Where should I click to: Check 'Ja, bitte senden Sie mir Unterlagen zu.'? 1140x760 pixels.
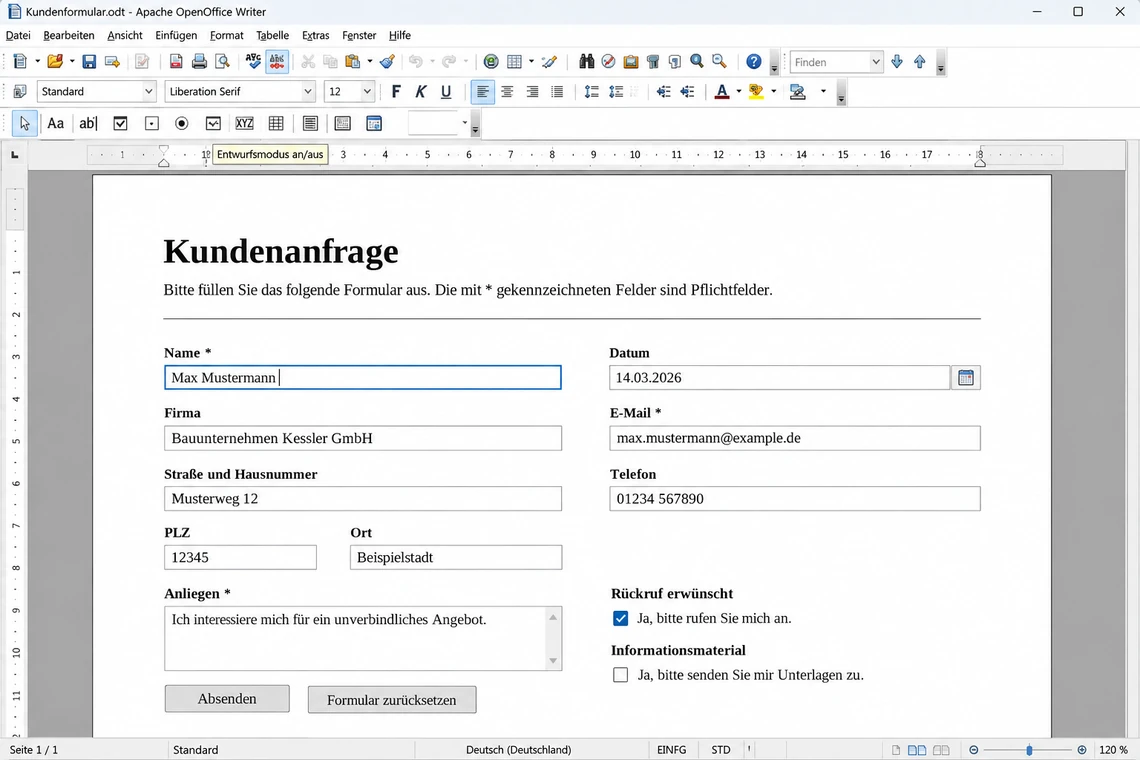(x=620, y=675)
